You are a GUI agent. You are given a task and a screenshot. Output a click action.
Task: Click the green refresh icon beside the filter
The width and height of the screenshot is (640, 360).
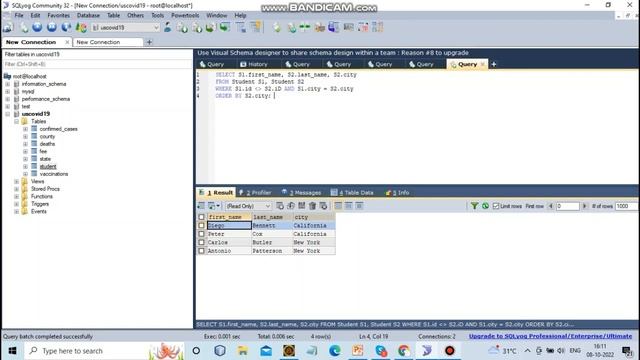coord(485,206)
